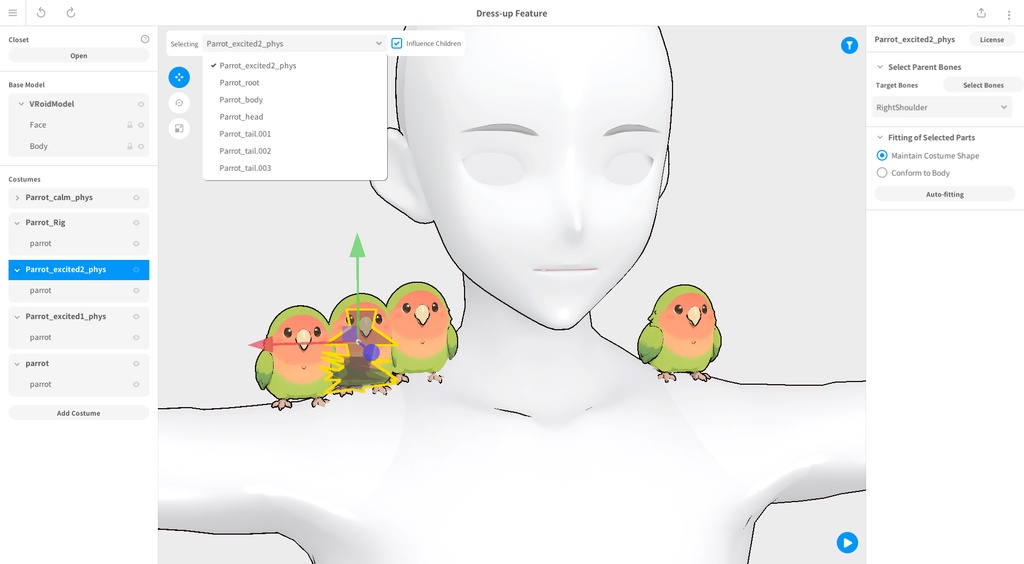This screenshot has height=564, width=1024.
Task: Click the License button
Action: click(x=991, y=40)
